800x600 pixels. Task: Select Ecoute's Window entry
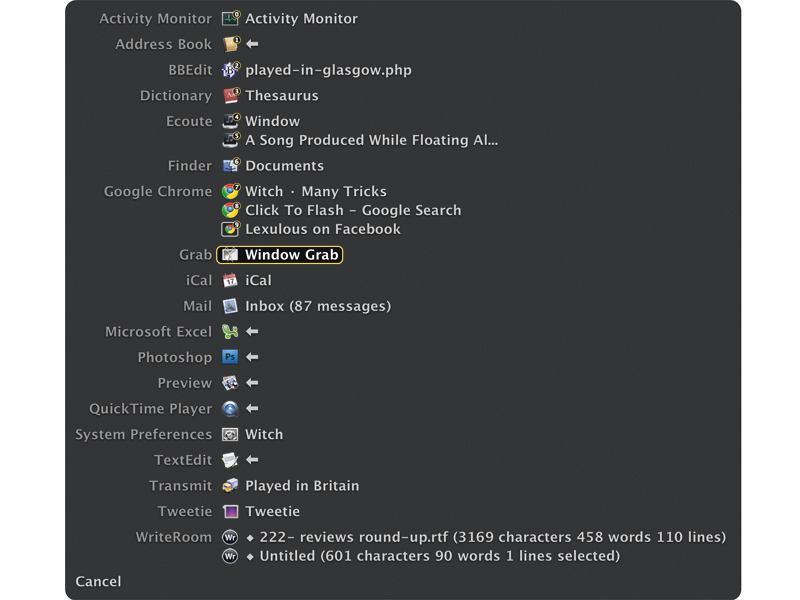[x=272, y=121]
